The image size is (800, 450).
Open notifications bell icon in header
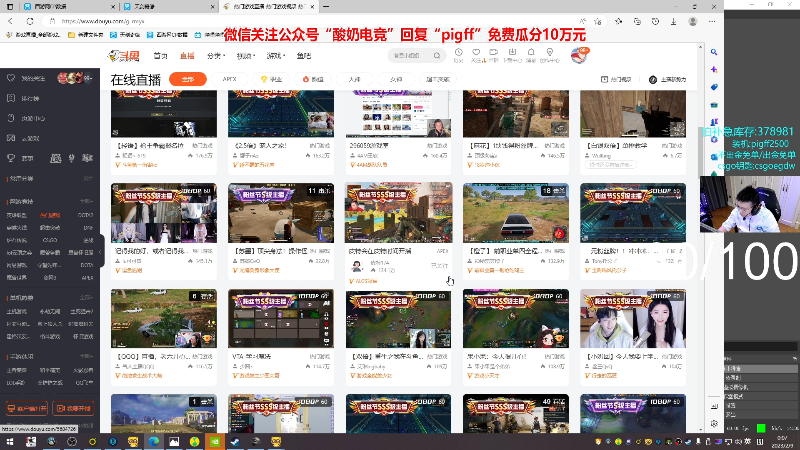(x=531, y=52)
